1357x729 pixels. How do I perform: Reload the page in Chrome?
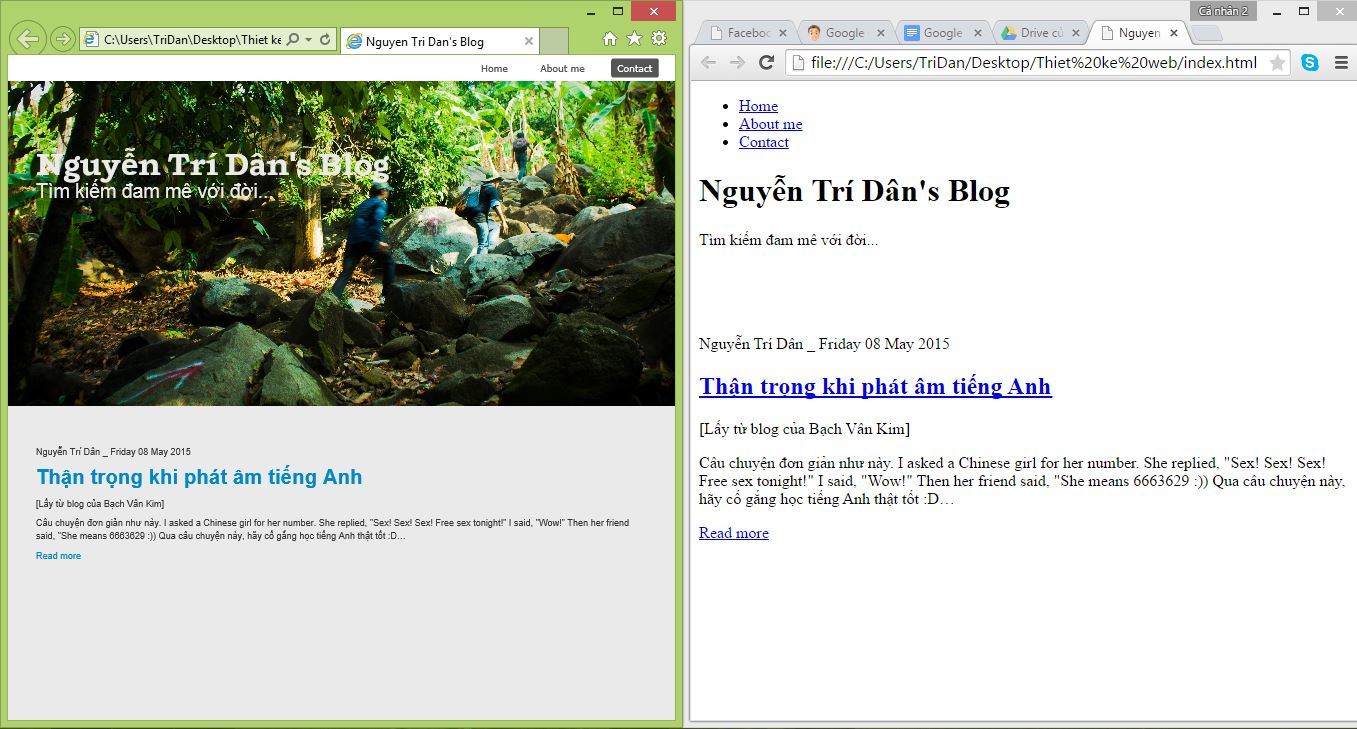point(767,63)
